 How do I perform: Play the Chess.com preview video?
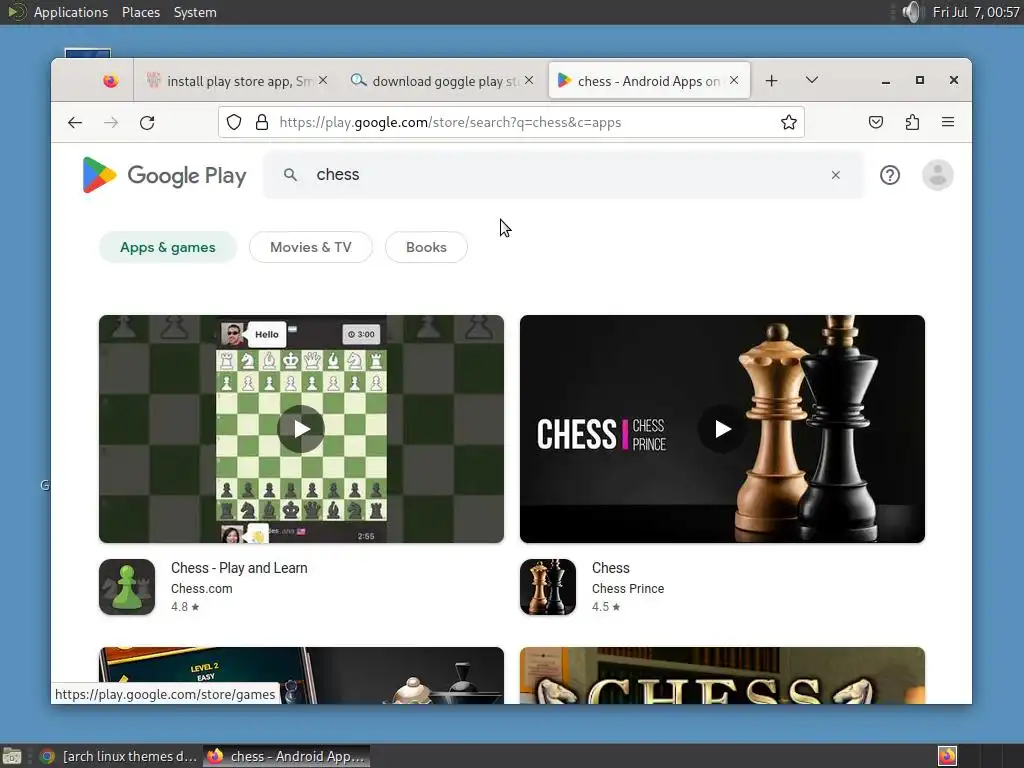[x=300, y=429]
